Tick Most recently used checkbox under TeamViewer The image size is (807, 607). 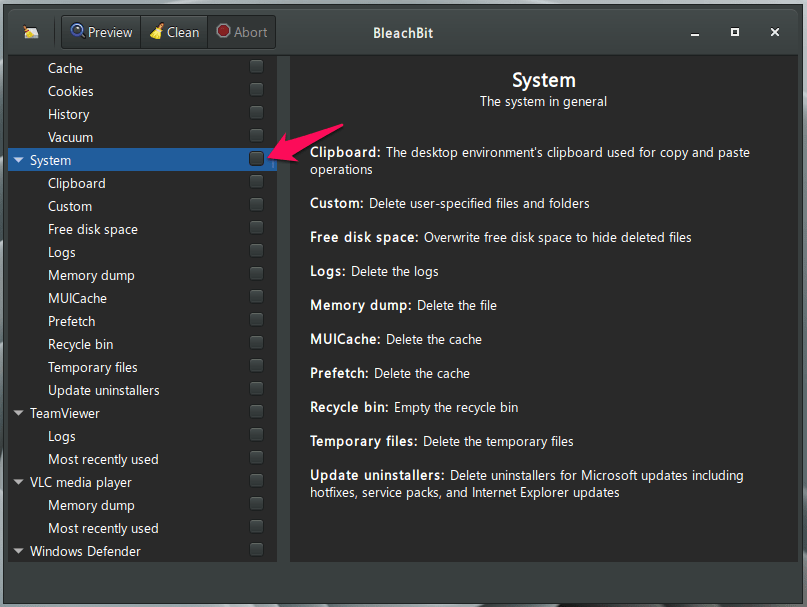pyautogui.click(x=256, y=458)
